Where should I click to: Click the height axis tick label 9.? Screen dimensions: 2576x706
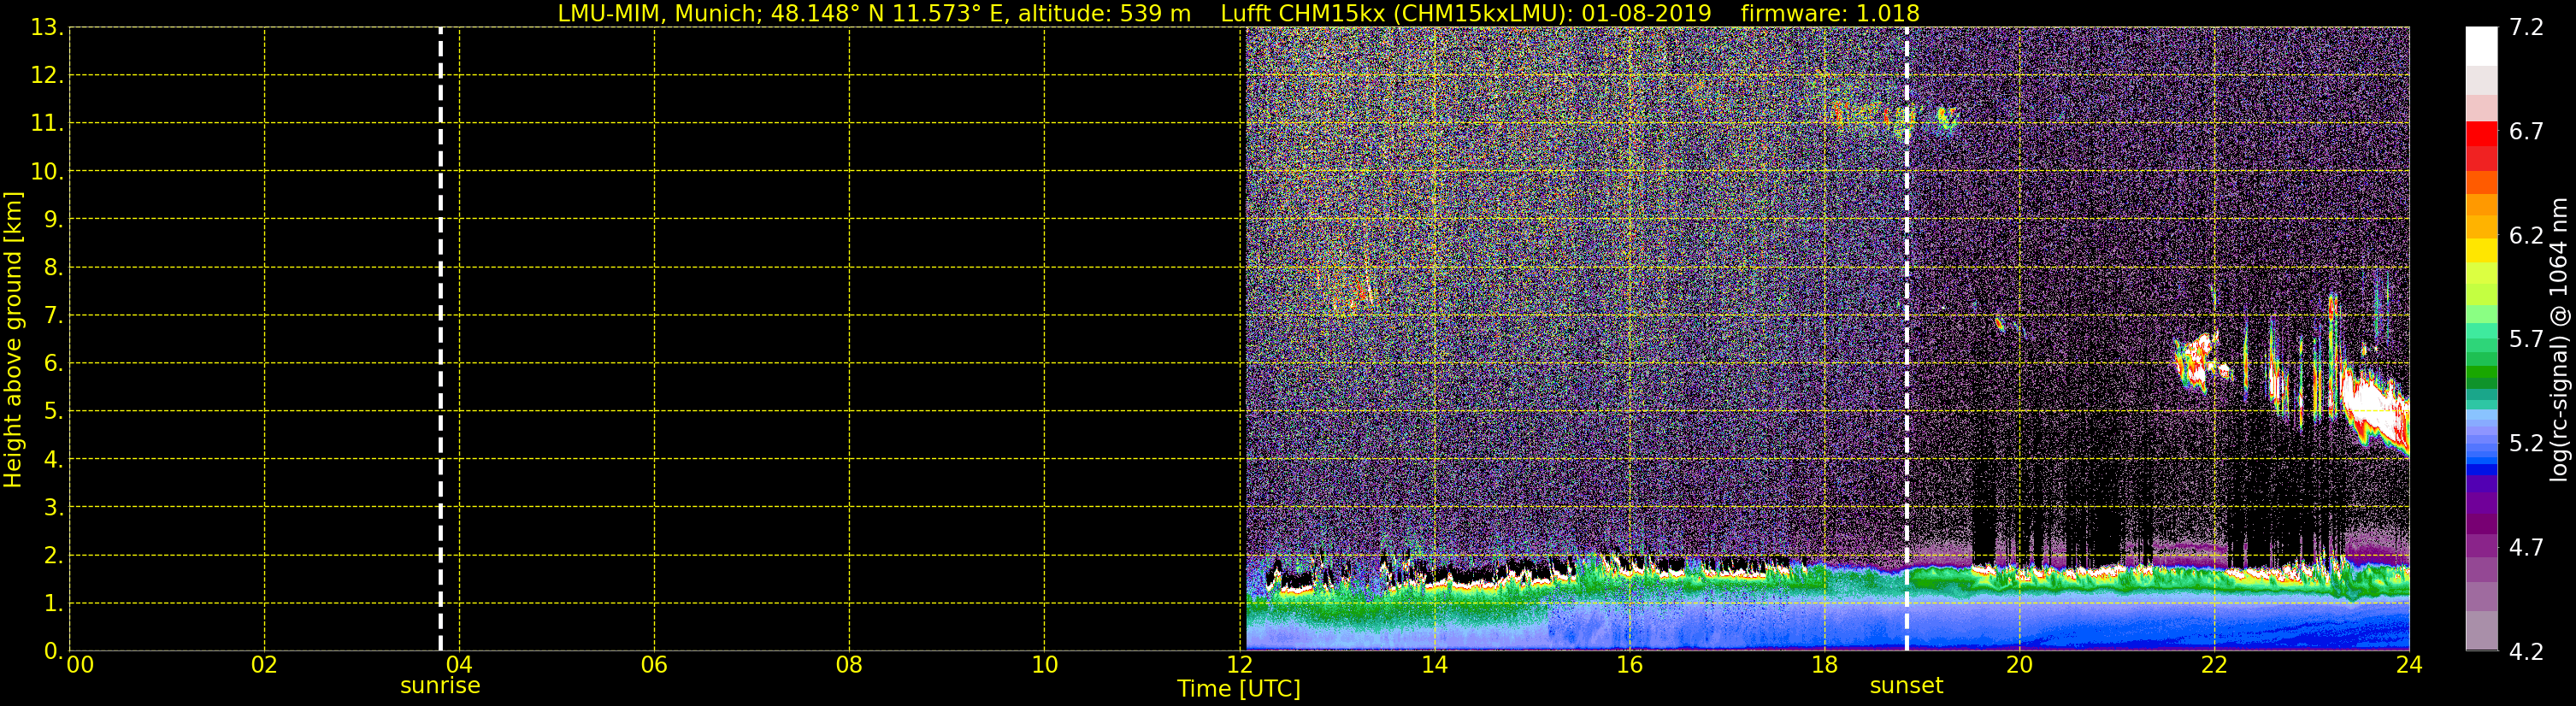53,219
